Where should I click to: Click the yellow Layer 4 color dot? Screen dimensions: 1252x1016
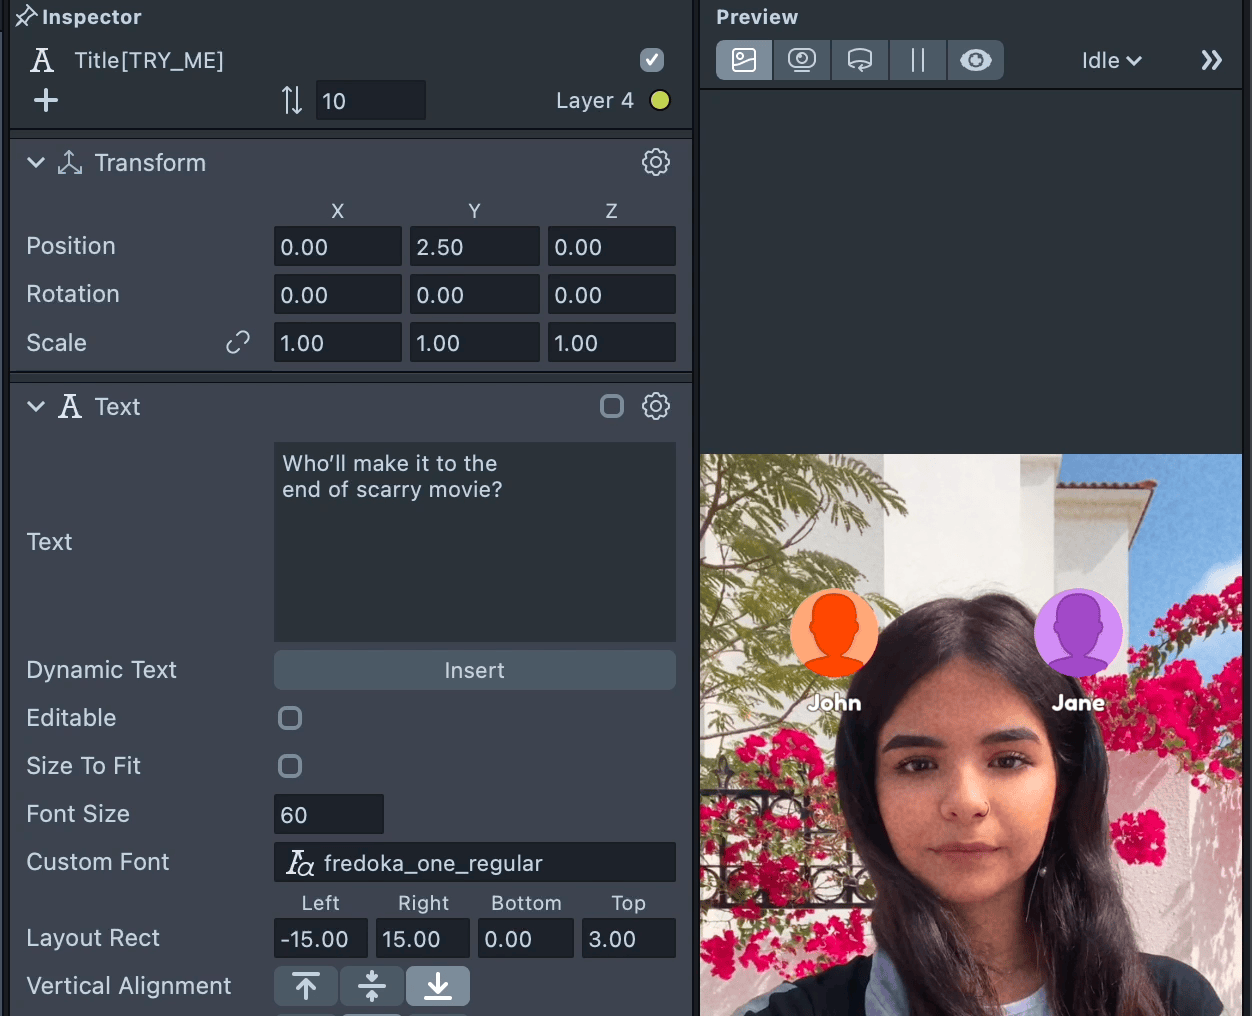[660, 100]
